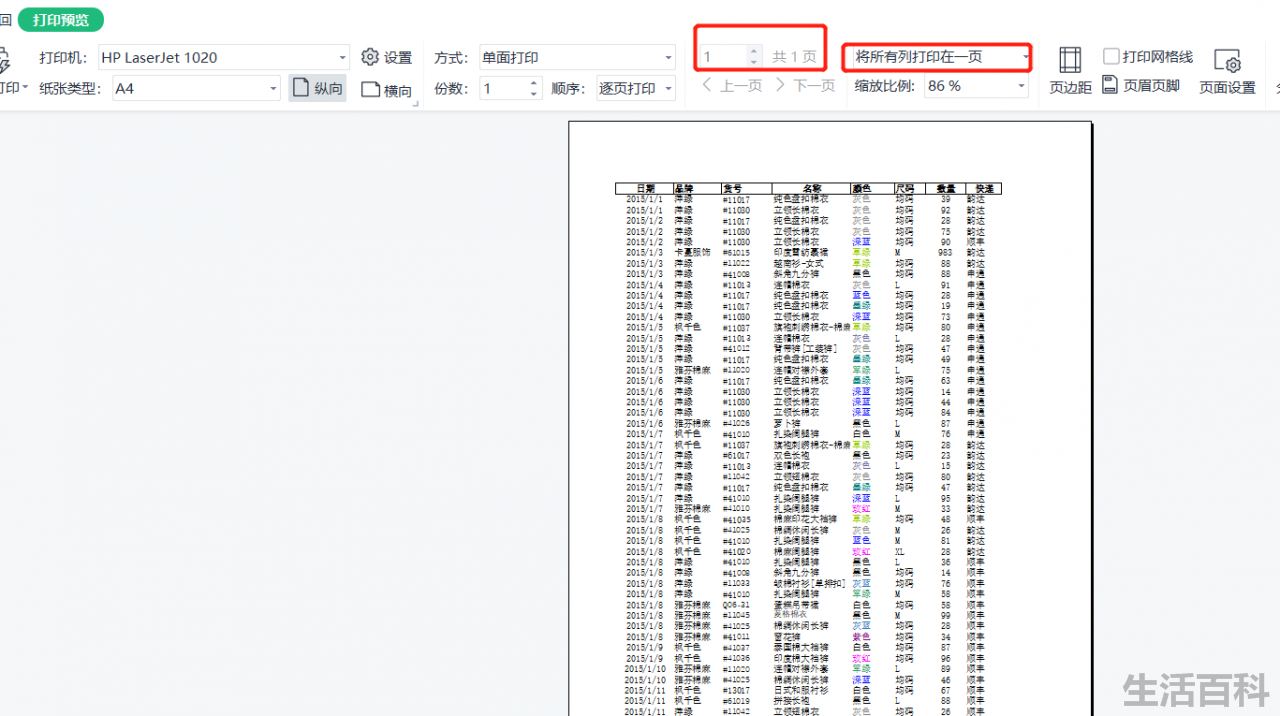Viewport: 1280px width, 716px height.
Task: Open the 打印机 HP LaserJet 1020 dropdown
Action: (222, 57)
